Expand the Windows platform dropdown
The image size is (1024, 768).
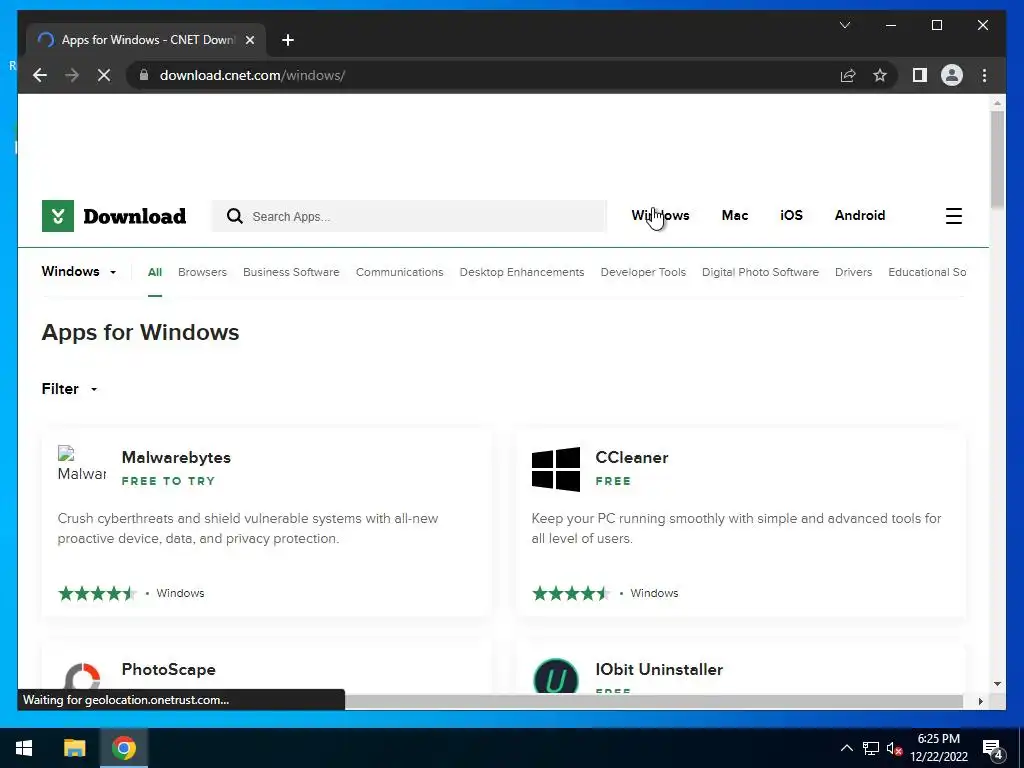(79, 272)
